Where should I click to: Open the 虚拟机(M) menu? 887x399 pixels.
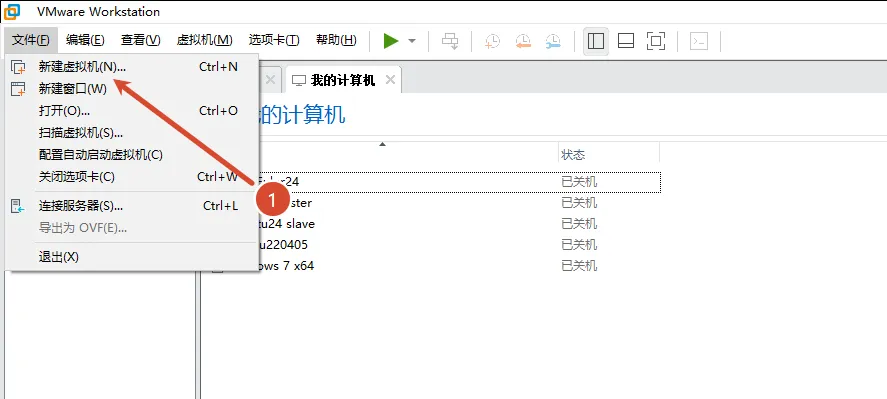click(x=204, y=40)
